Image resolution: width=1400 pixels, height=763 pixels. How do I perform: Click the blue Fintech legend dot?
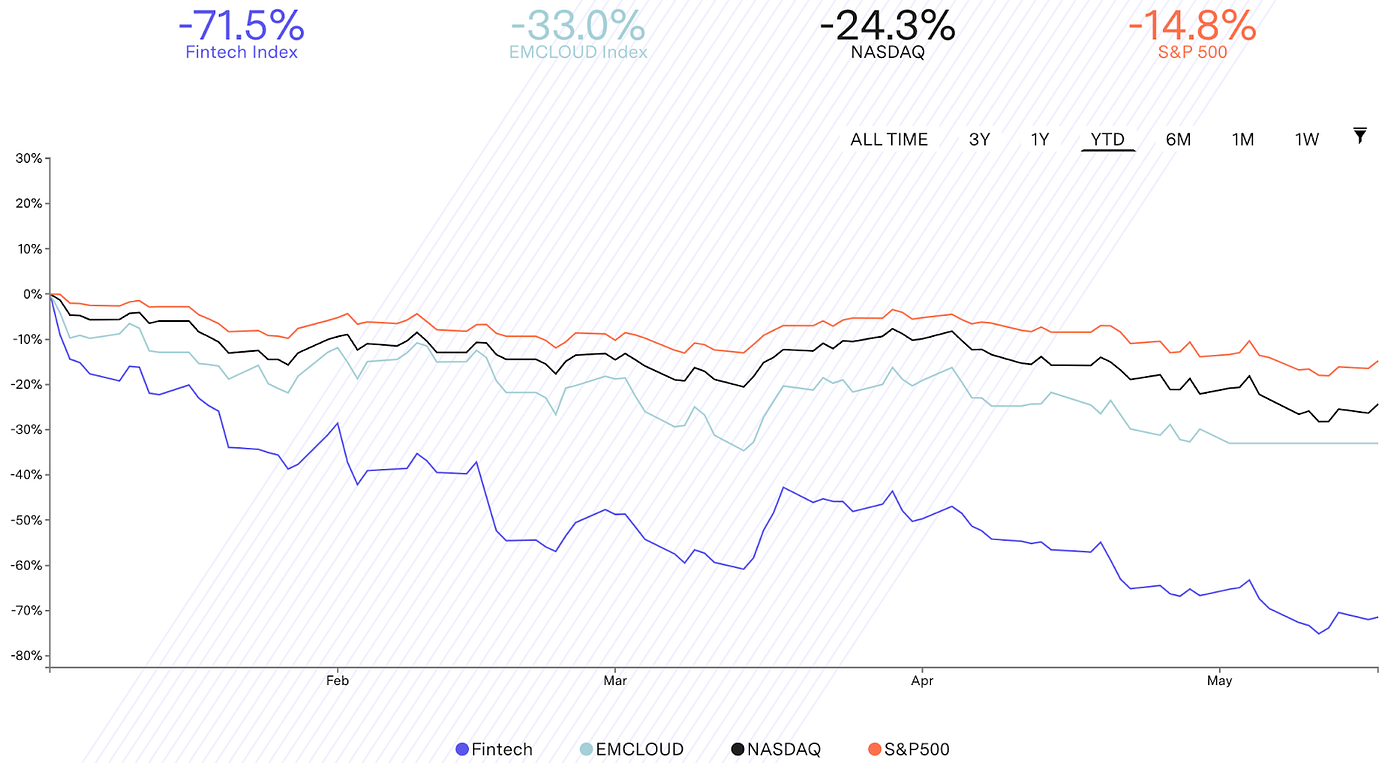[462, 749]
